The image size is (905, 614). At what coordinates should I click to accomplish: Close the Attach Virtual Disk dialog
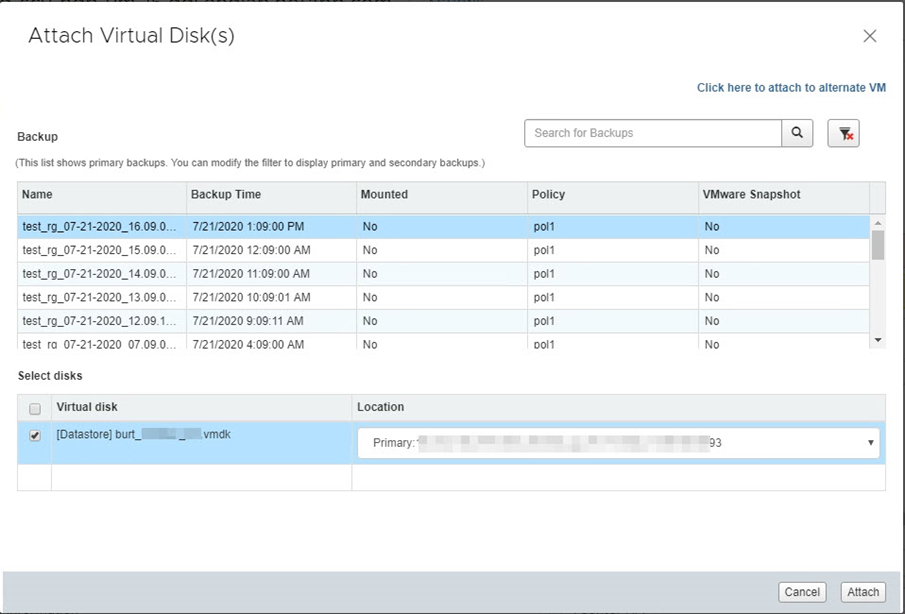(x=869, y=36)
